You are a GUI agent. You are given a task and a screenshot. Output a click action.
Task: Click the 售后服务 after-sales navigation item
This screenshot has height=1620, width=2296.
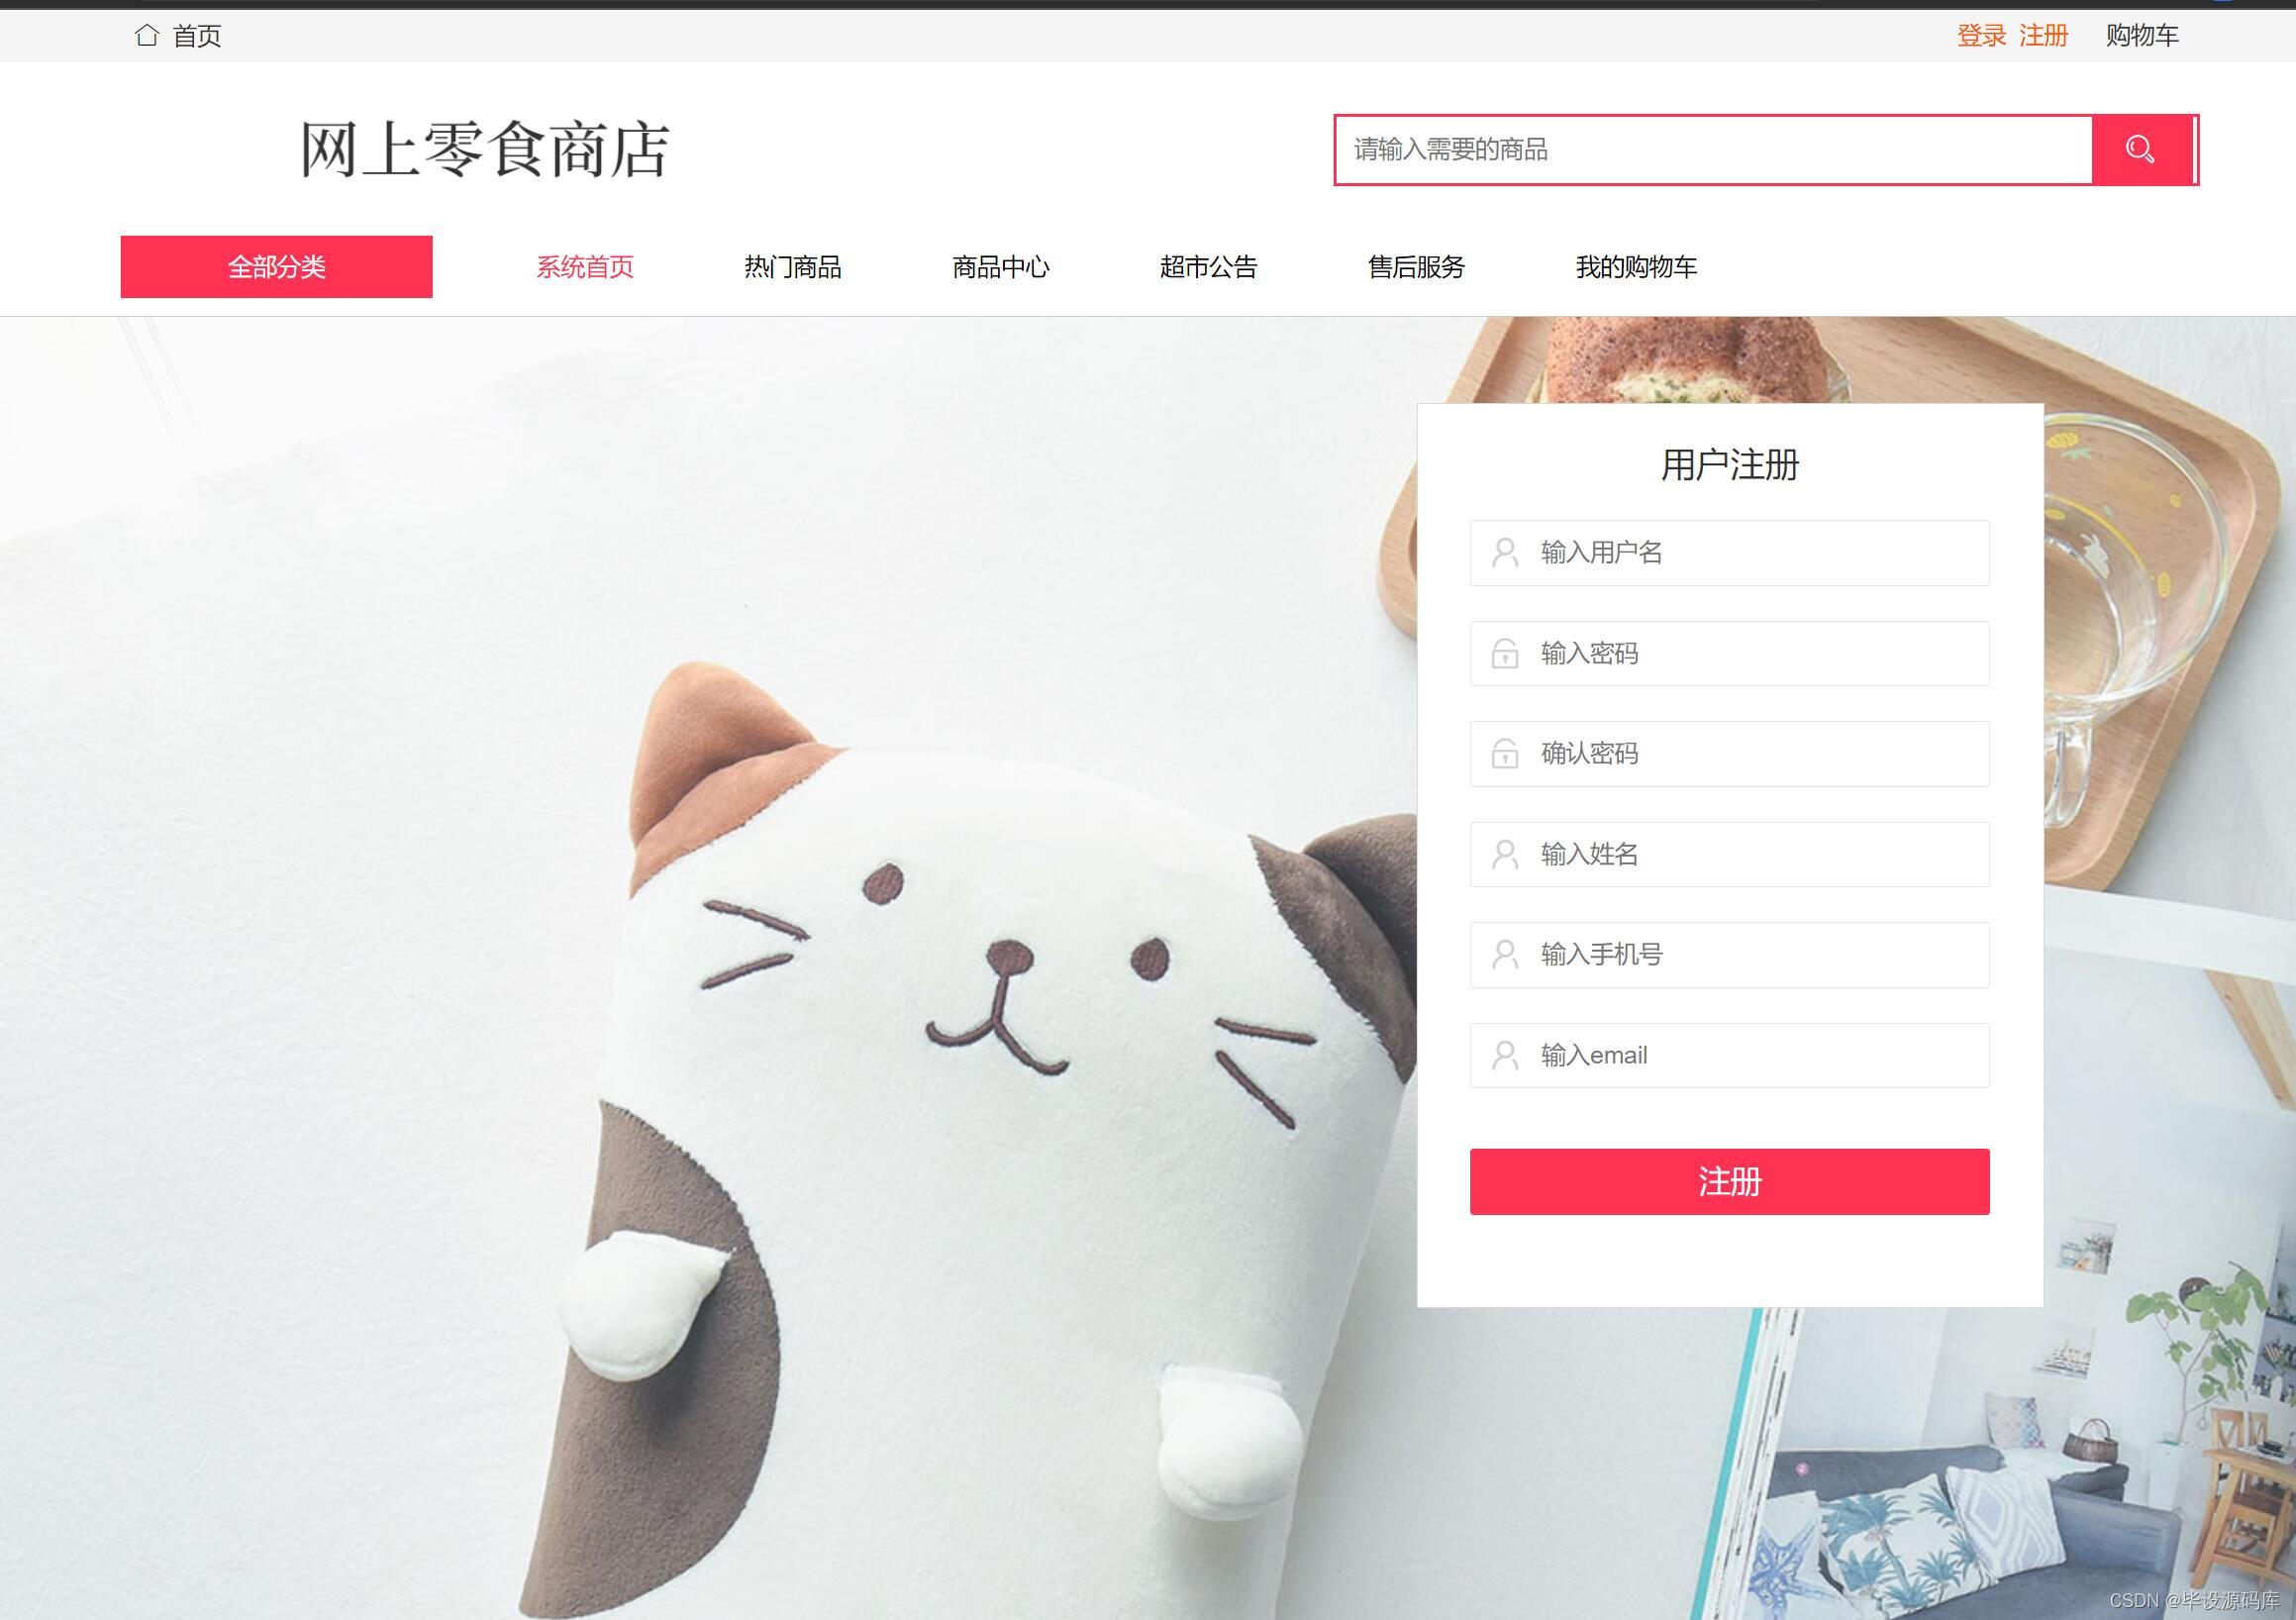(1416, 266)
